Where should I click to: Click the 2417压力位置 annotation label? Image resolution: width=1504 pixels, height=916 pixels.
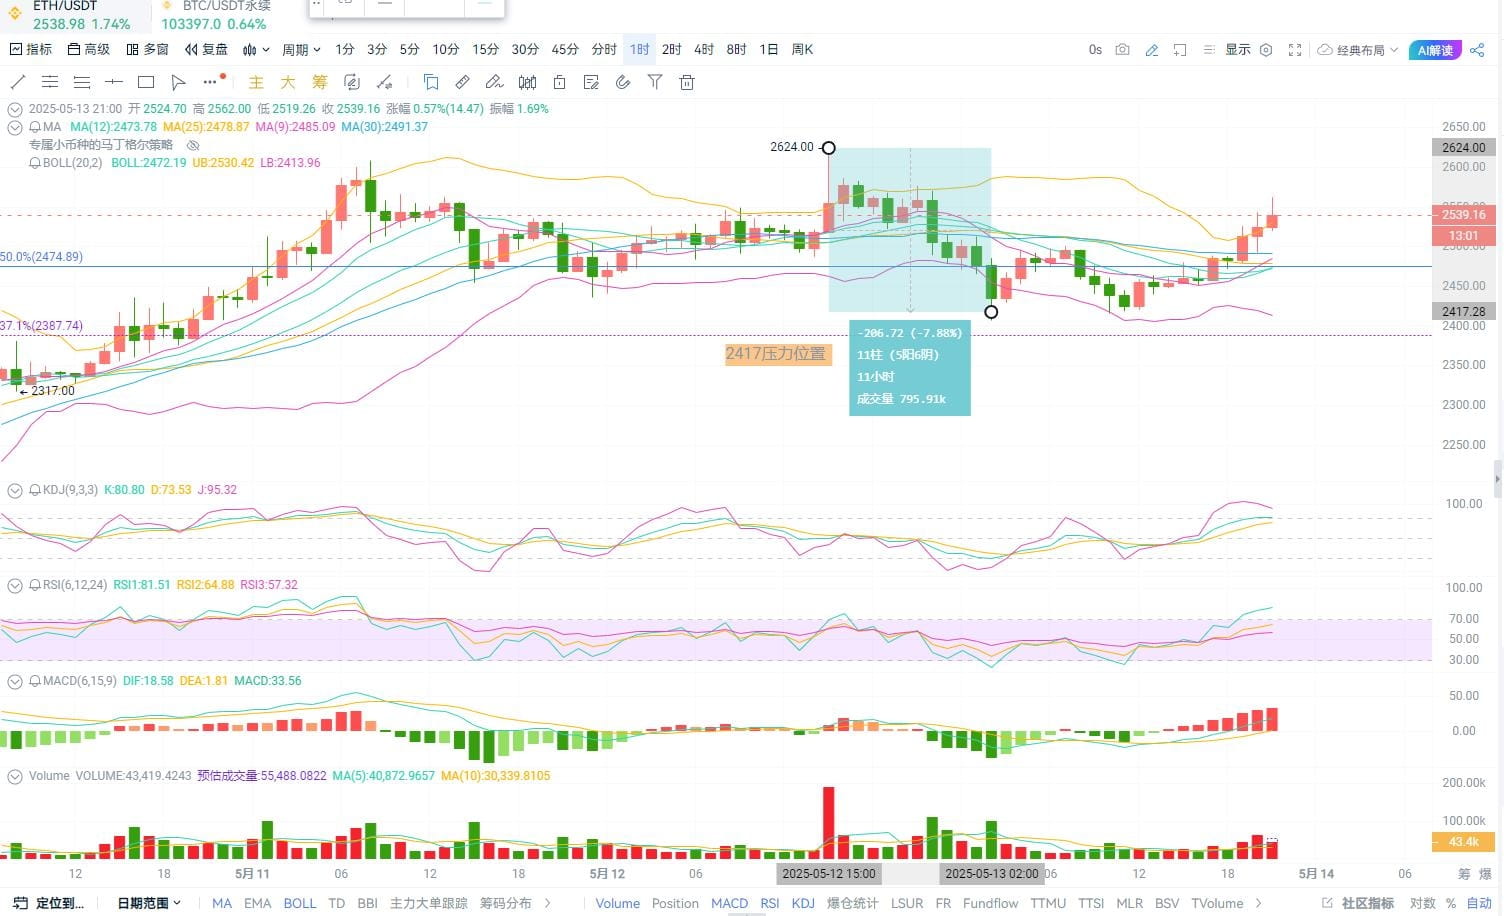777,354
